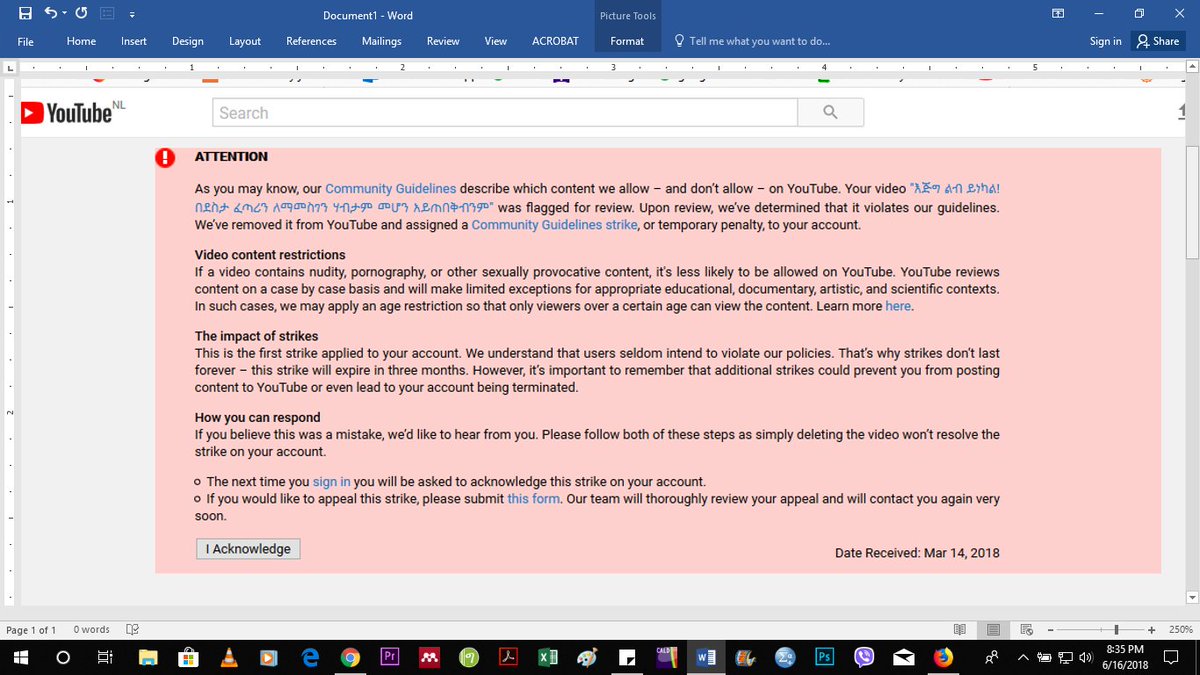Open Task View on taskbar
Image resolution: width=1200 pixels, height=675 pixels.
[104, 658]
